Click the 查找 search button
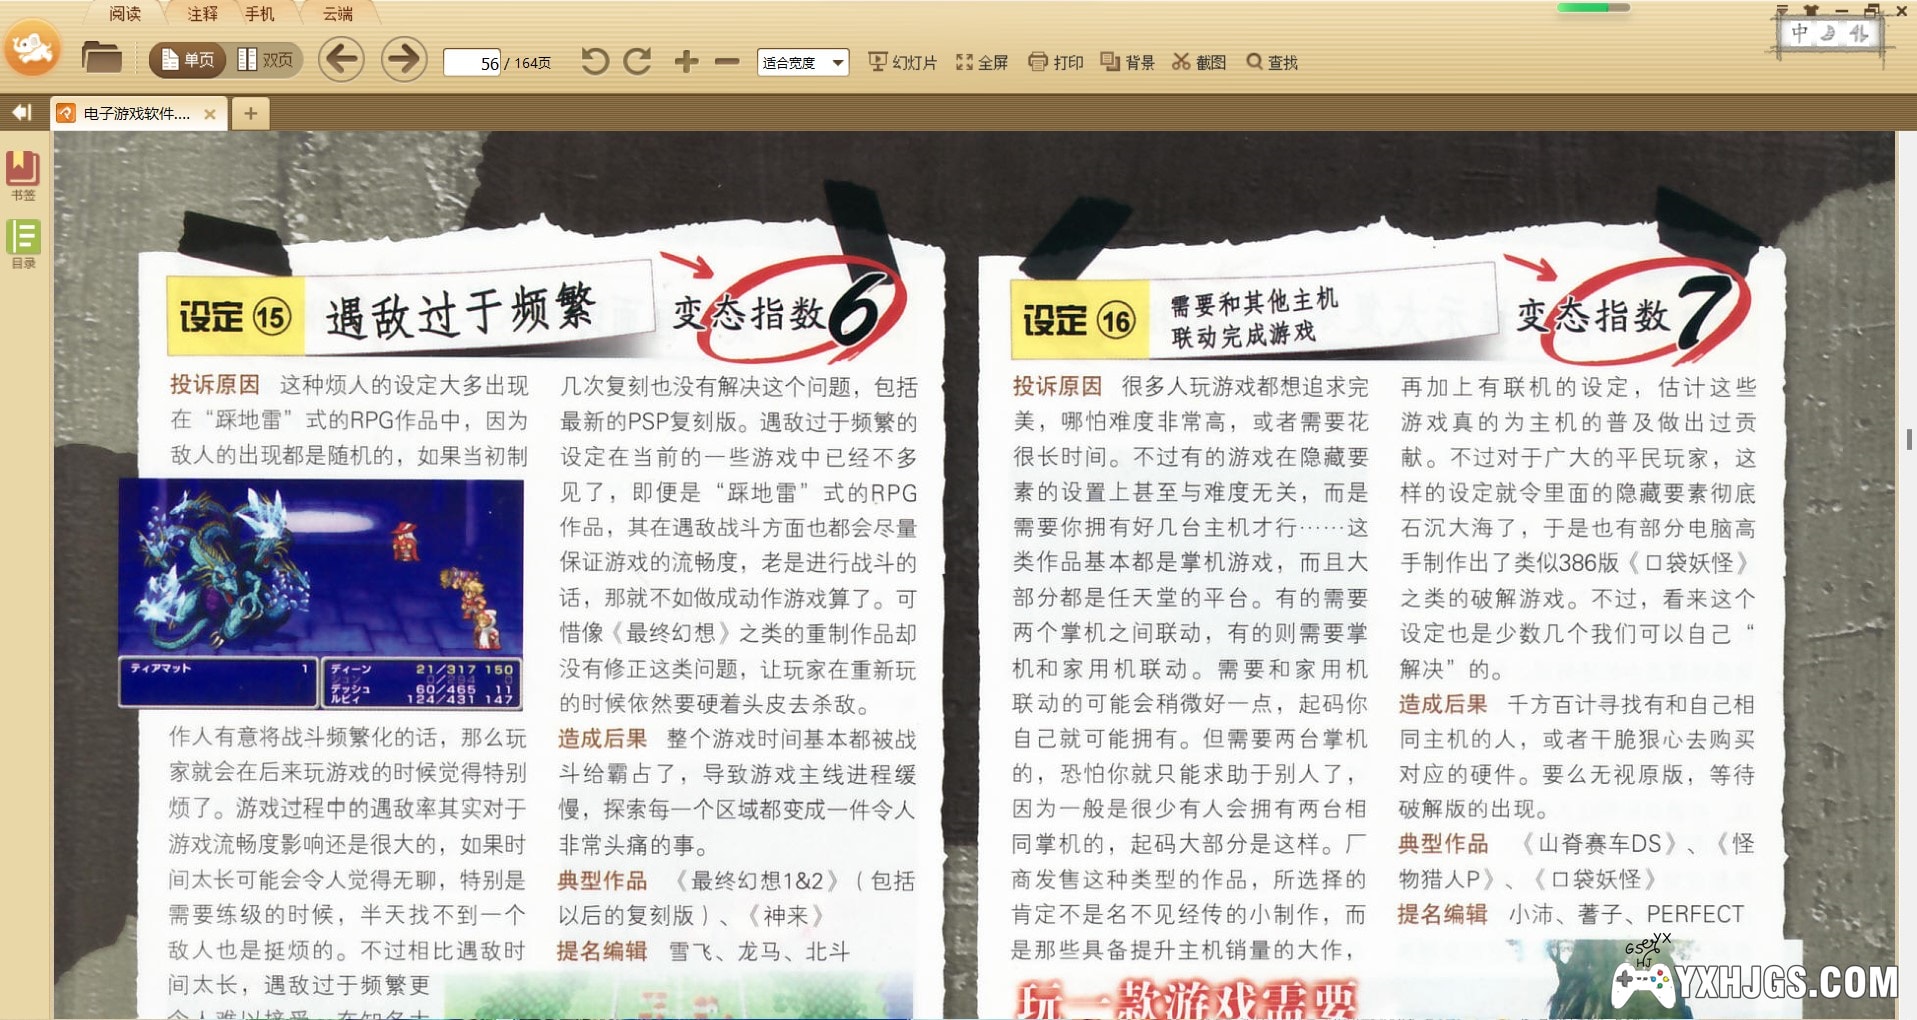 (x=1272, y=62)
